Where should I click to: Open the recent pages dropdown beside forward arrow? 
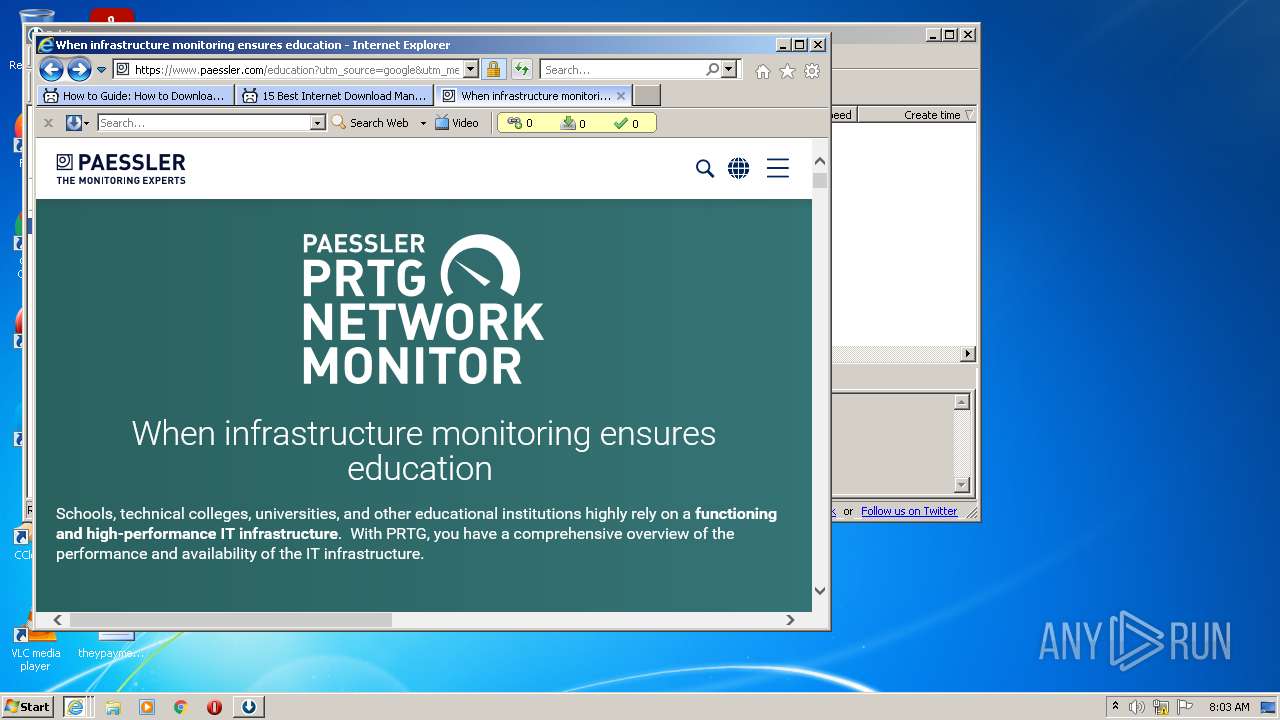point(101,70)
